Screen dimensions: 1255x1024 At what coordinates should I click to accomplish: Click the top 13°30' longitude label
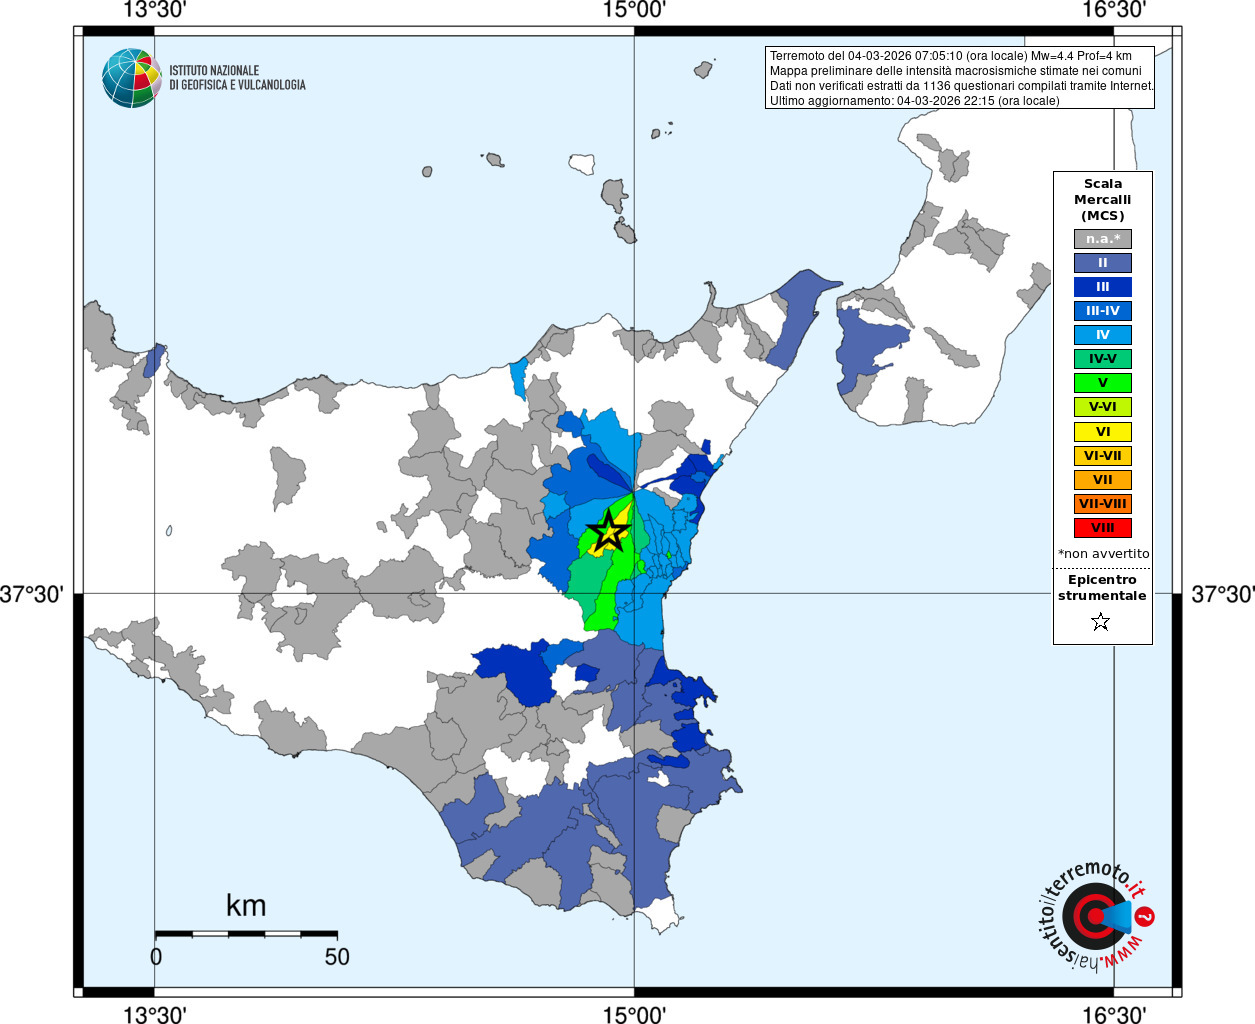point(154,10)
